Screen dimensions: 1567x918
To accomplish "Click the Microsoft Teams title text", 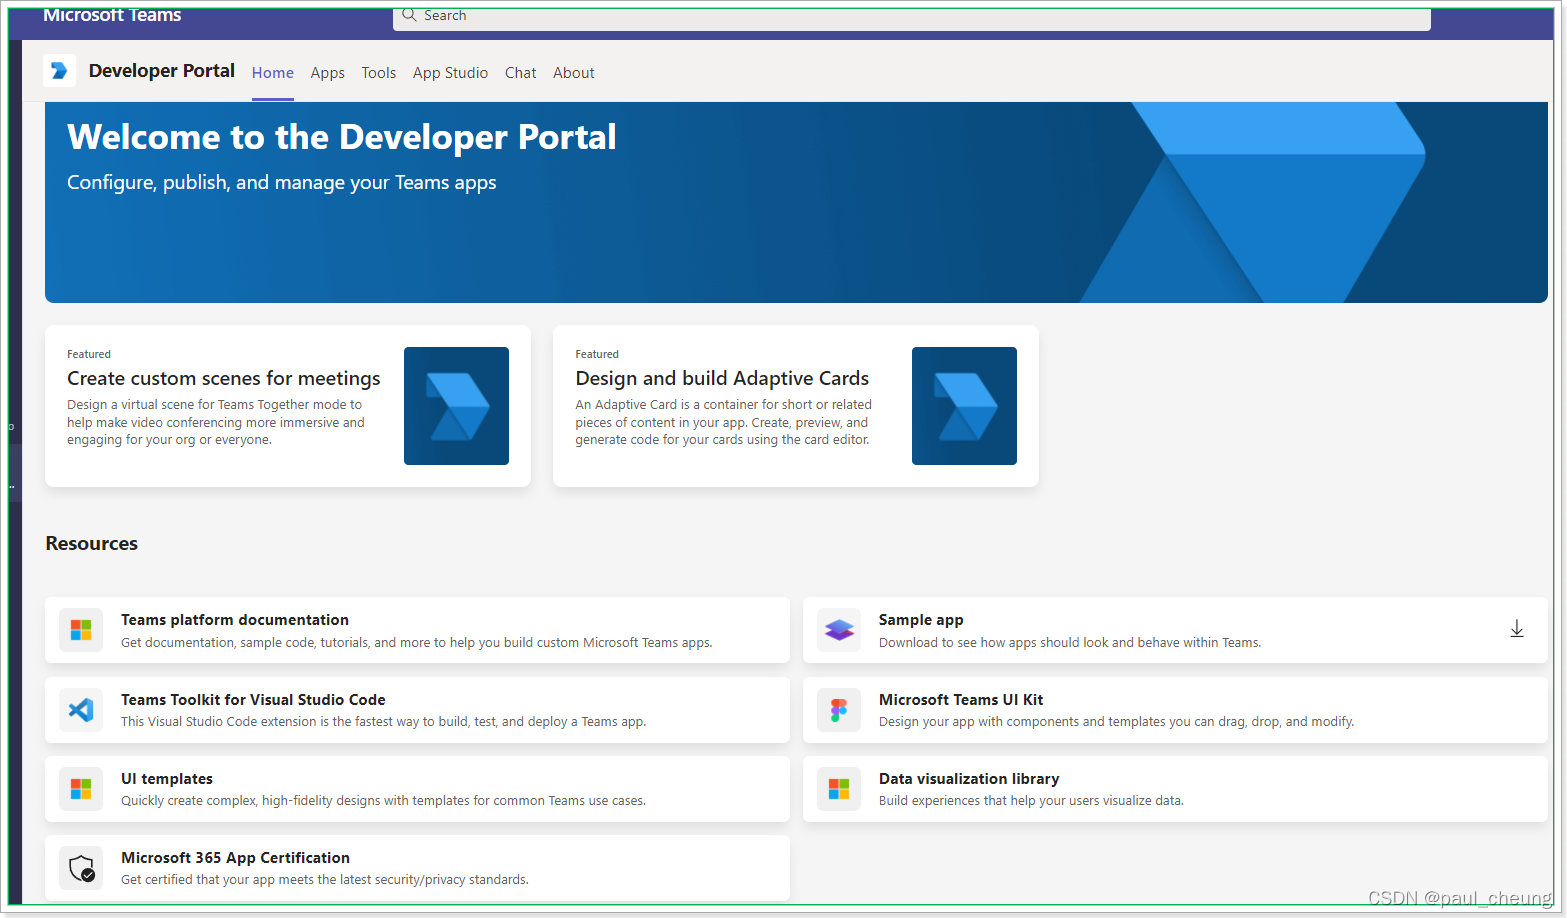I will click(x=112, y=15).
